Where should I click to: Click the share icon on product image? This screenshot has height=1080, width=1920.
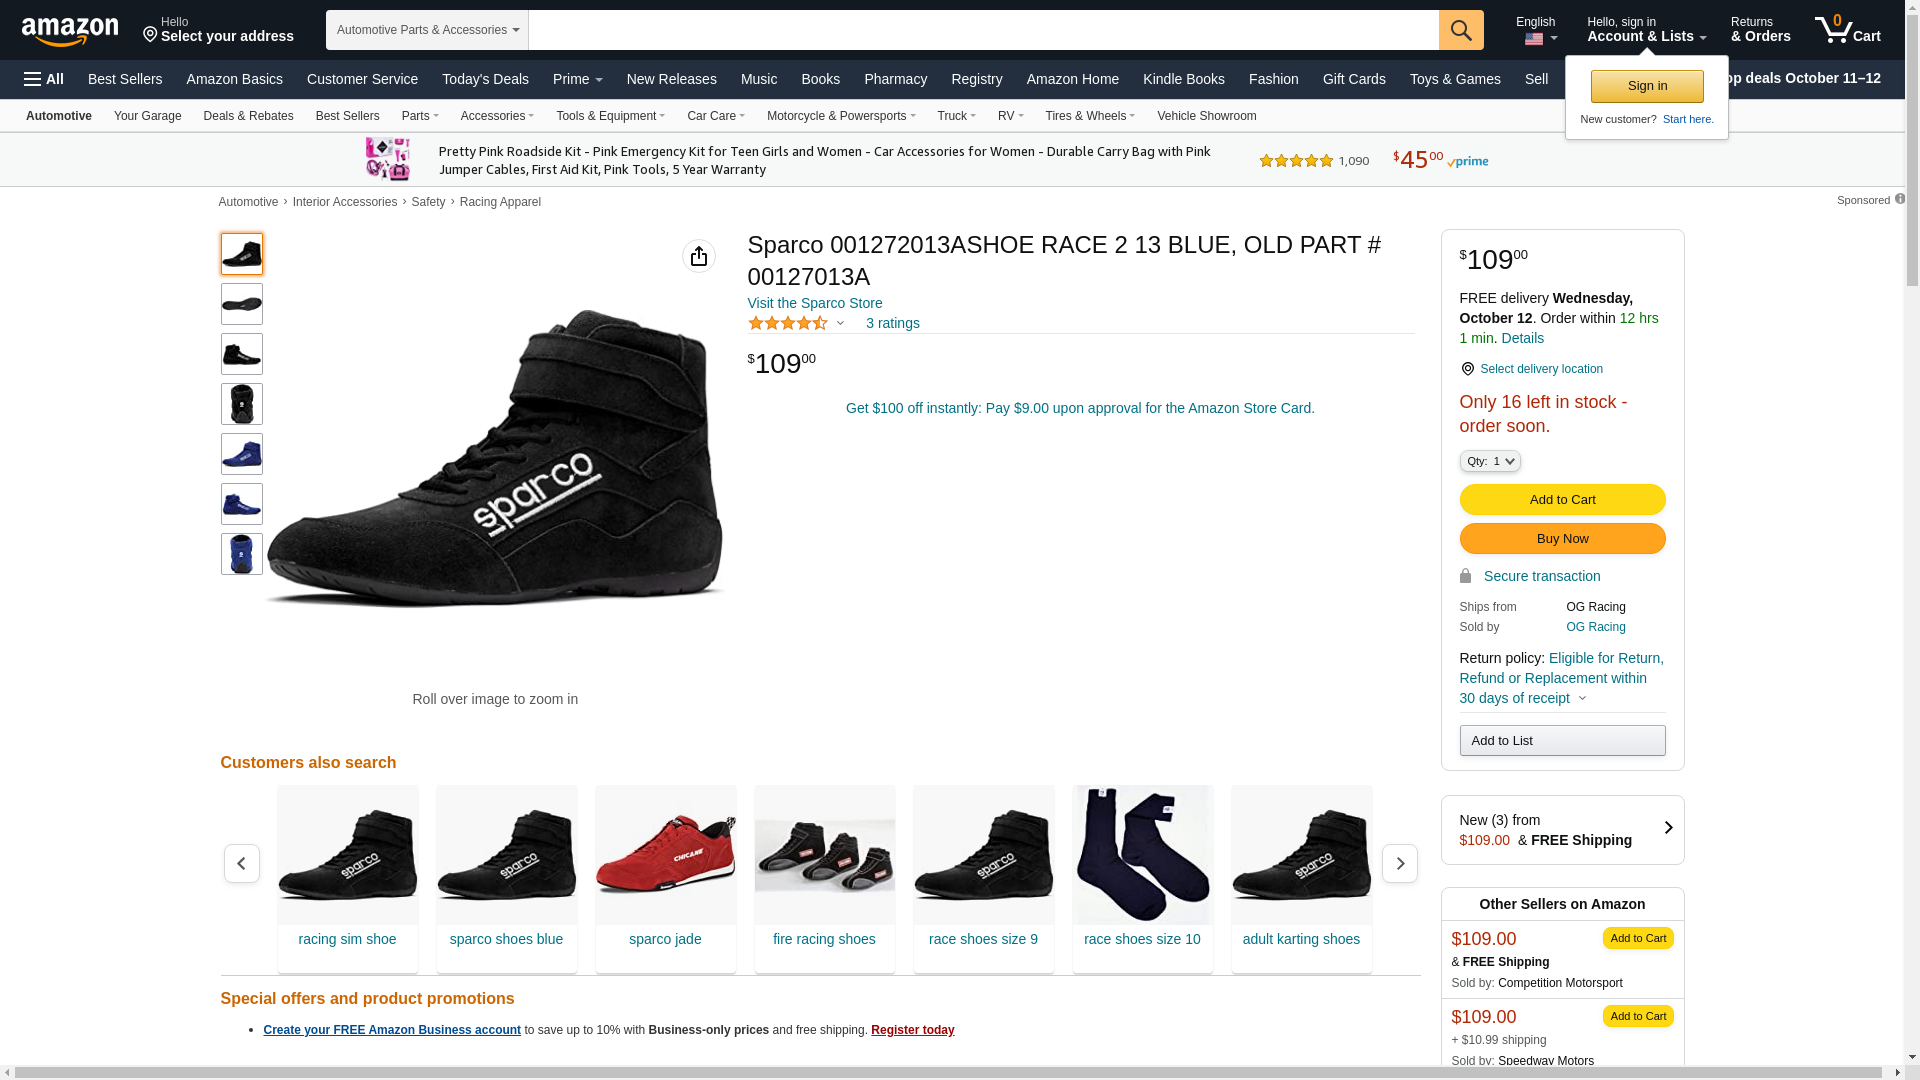click(x=699, y=256)
